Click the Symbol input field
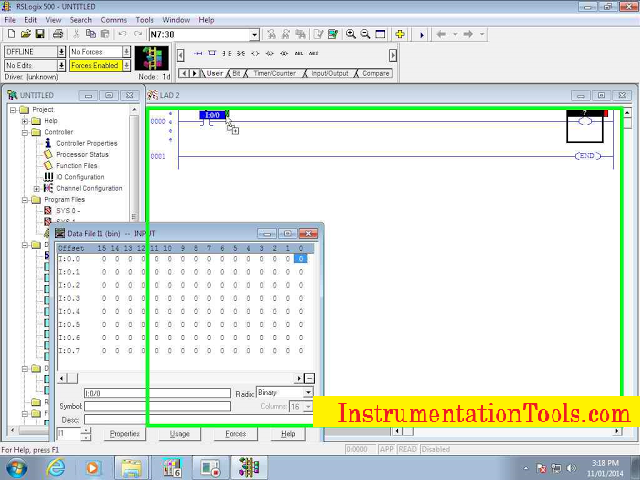This screenshot has height=480, width=640. 157,407
